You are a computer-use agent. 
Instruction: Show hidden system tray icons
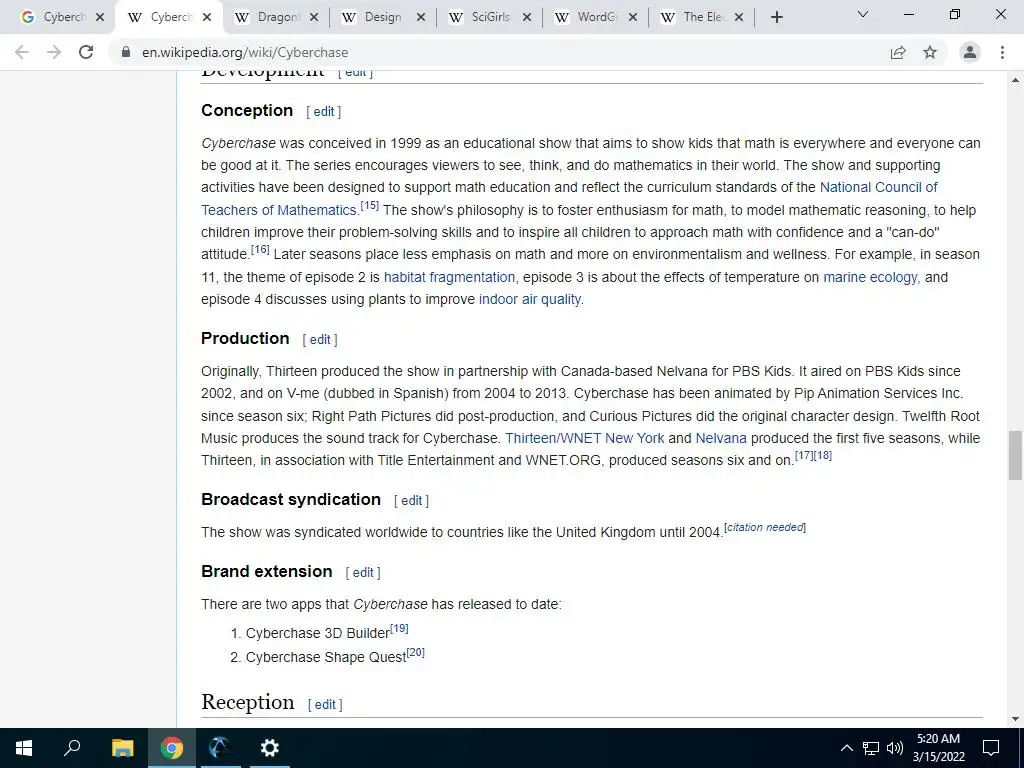coord(846,748)
